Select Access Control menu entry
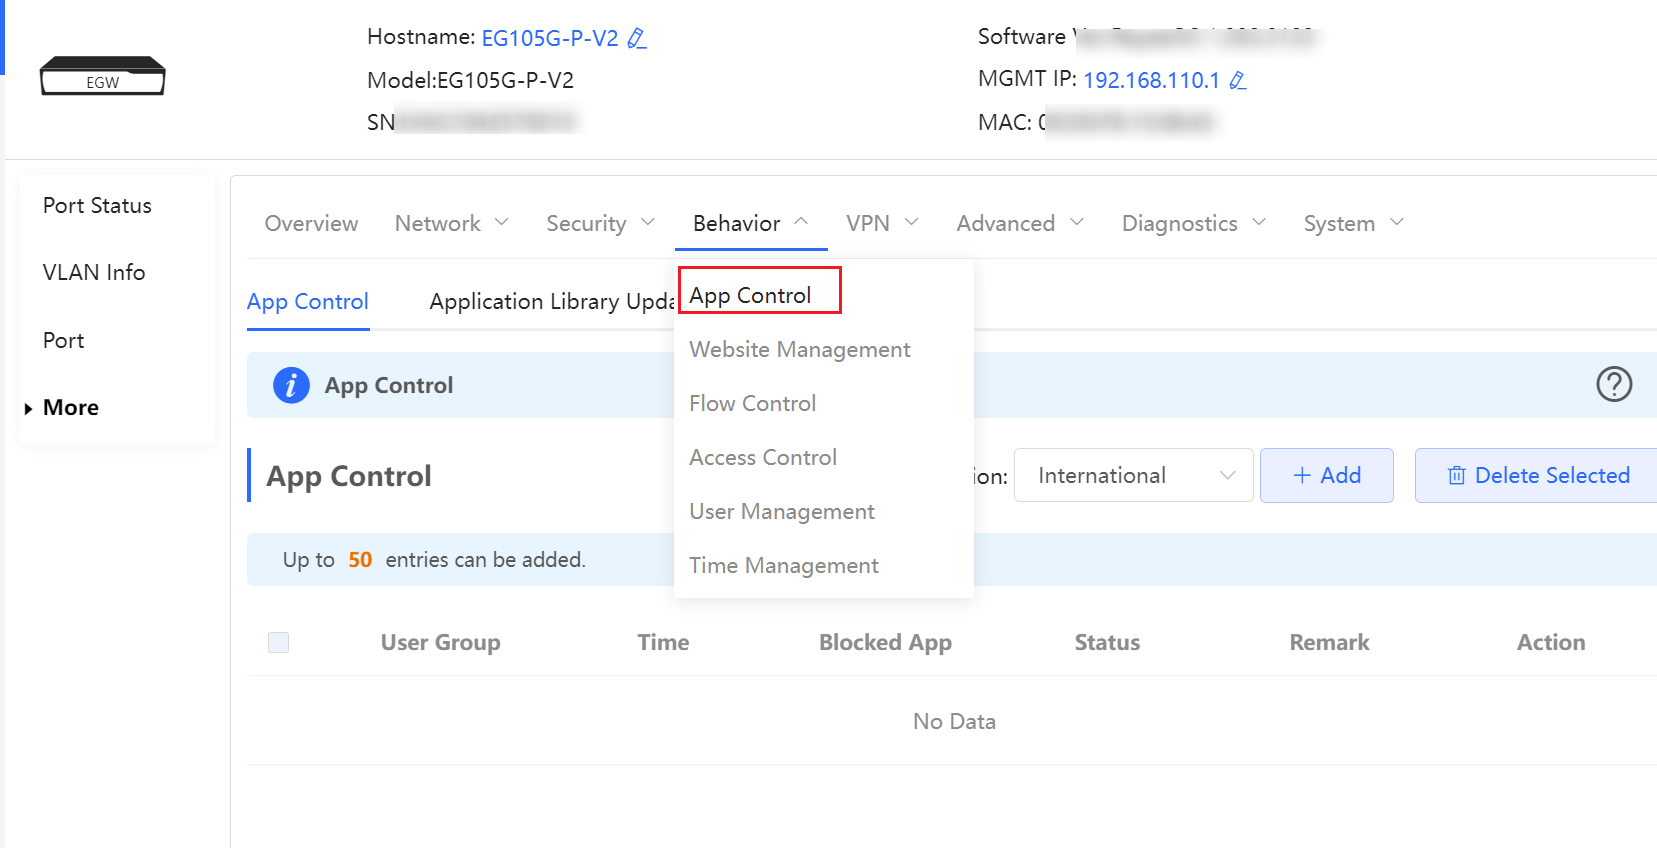 762,458
